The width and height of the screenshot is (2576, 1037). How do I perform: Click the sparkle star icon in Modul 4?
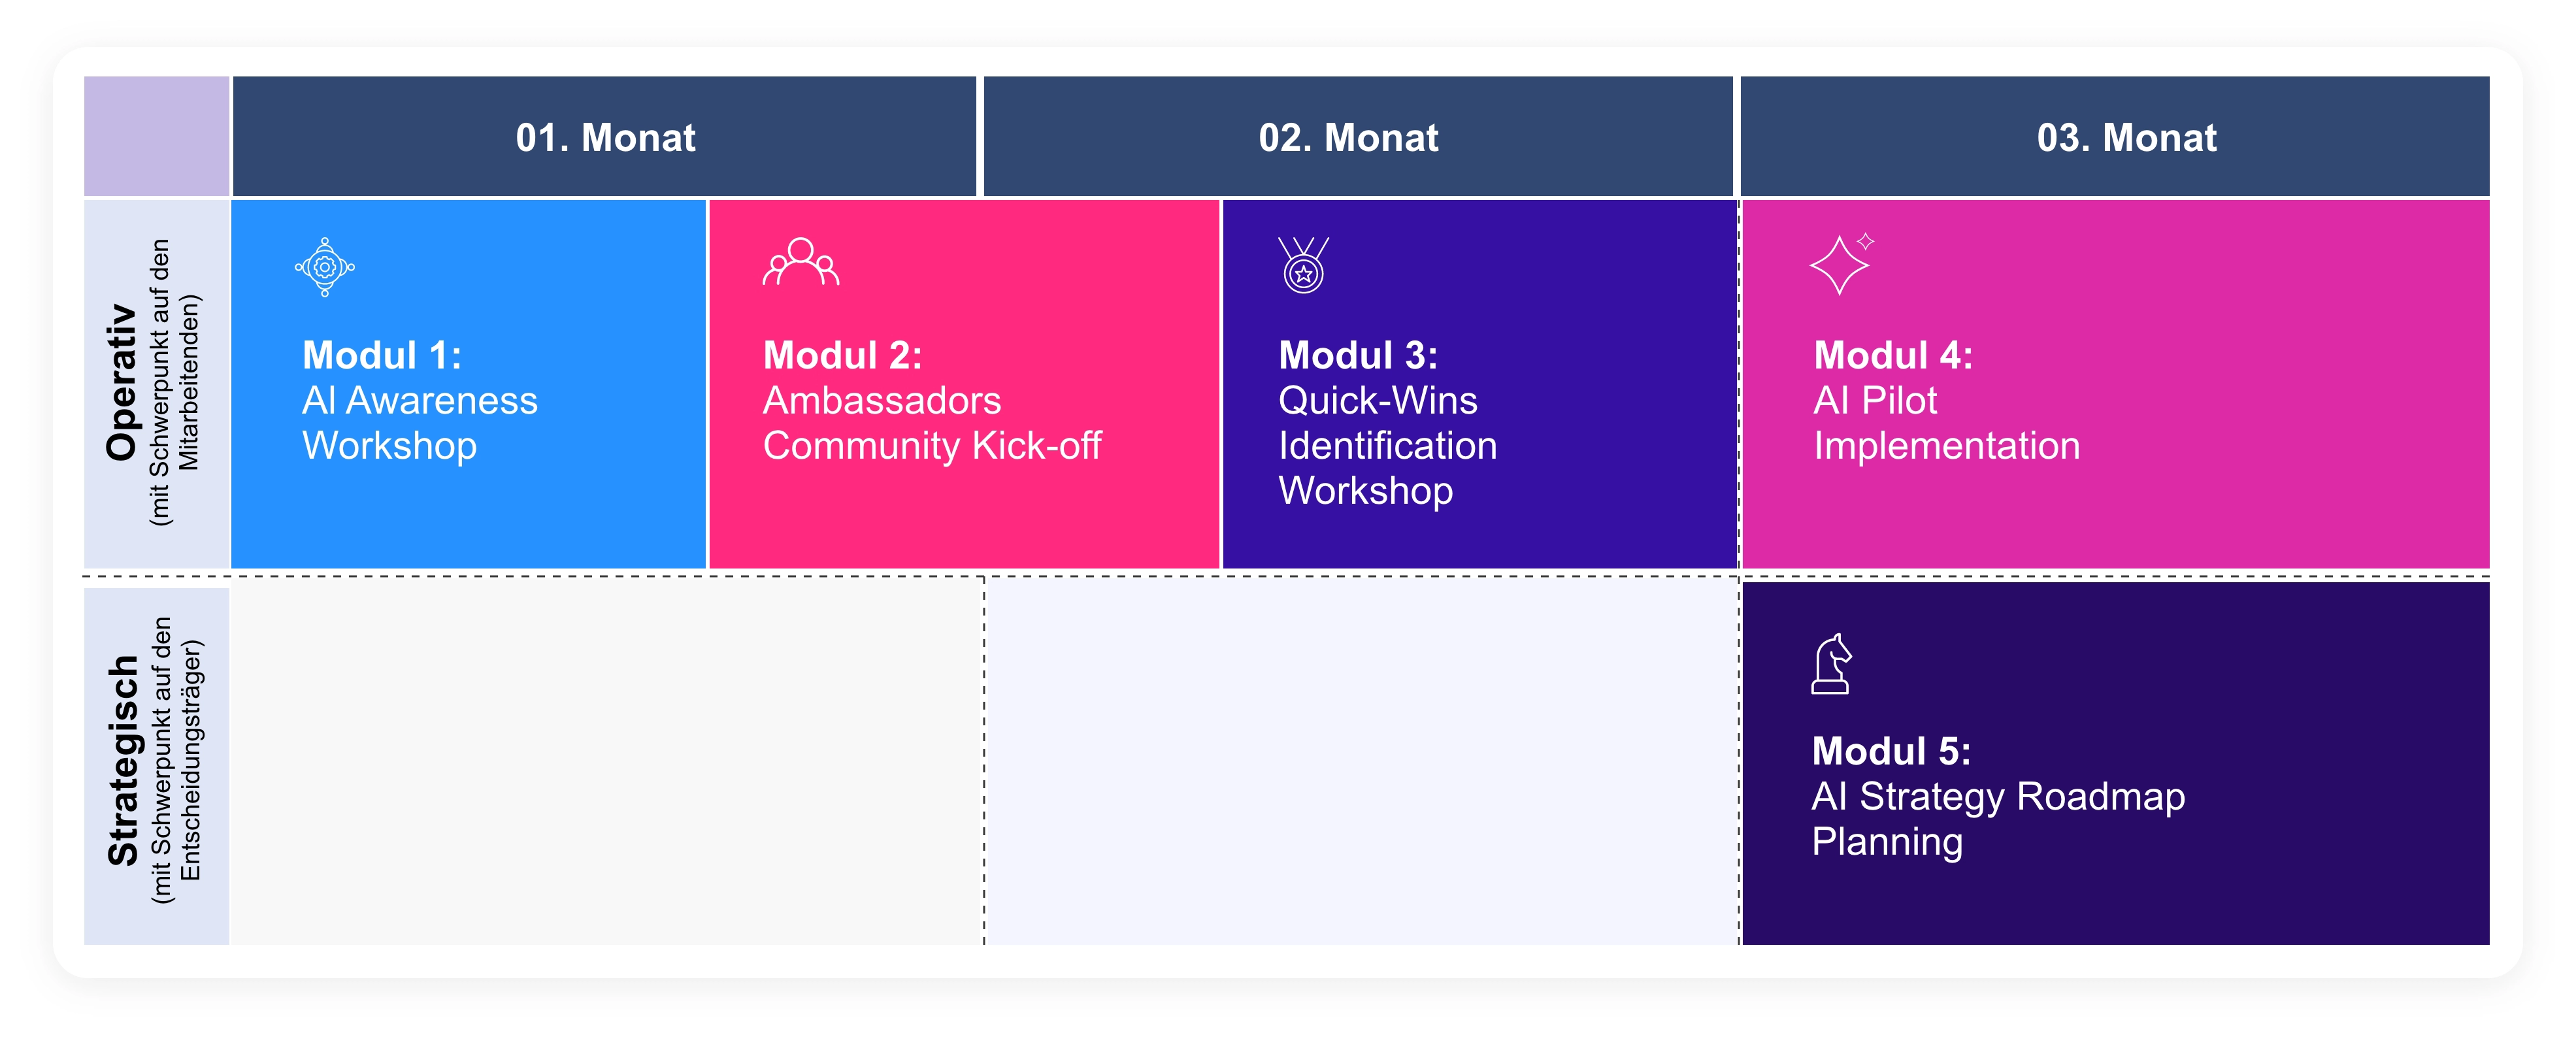pos(1841,264)
